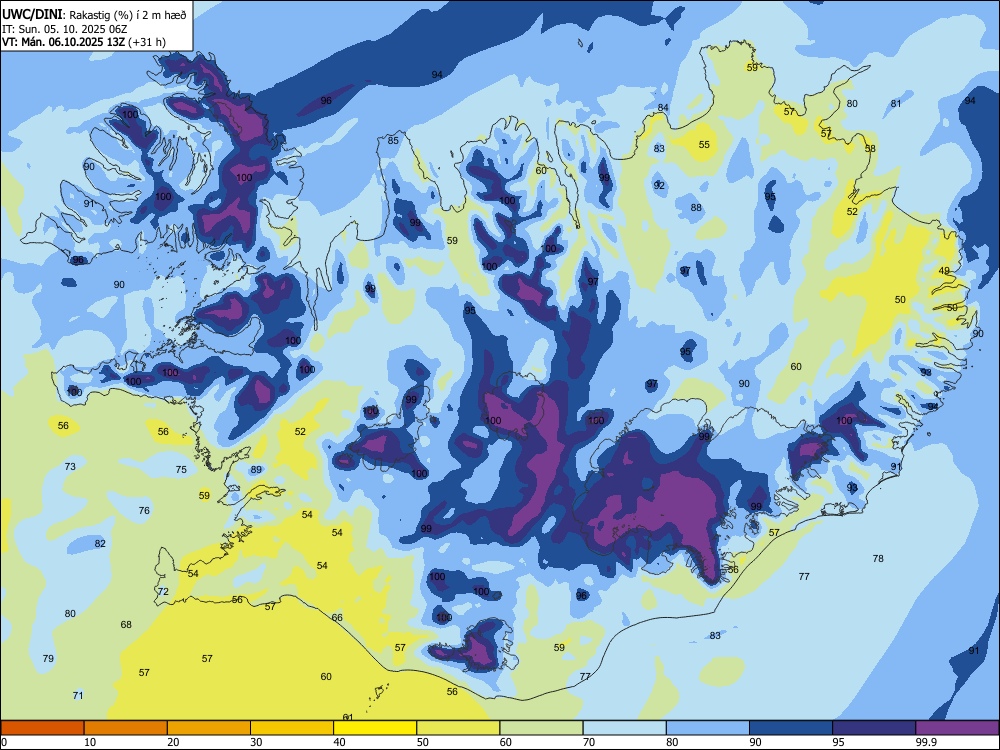Click the 70–80 light blue legend swatch
Viewport: 1000px width, 750px height.
pyautogui.click(x=624, y=728)
